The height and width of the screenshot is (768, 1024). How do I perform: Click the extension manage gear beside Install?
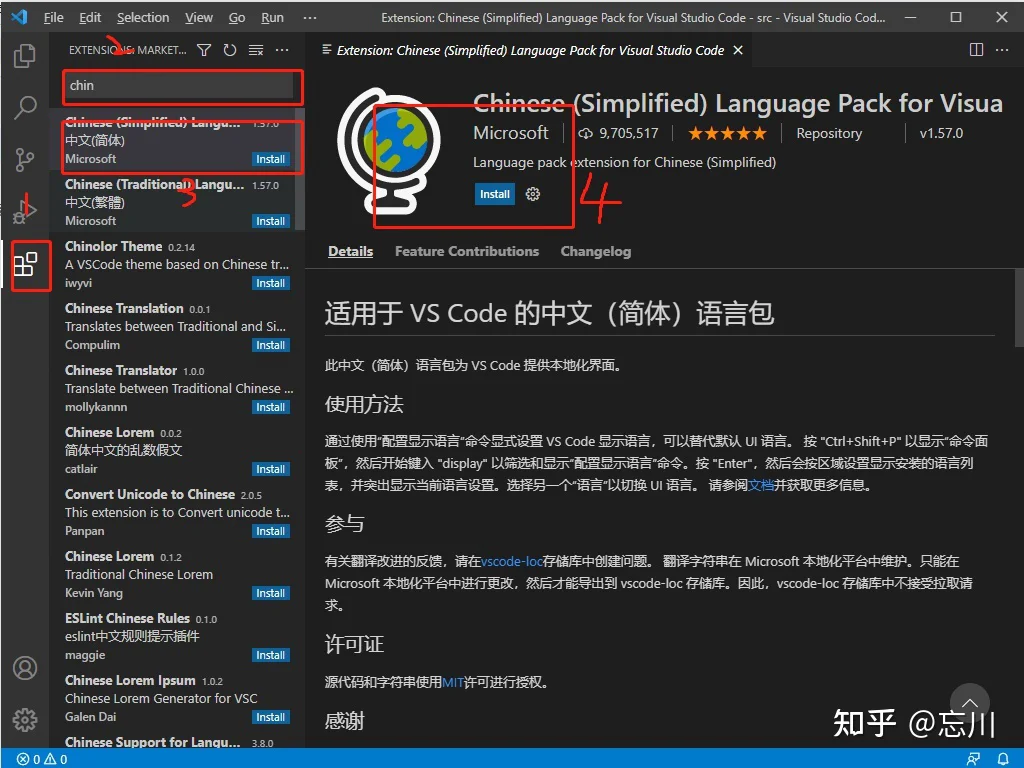pos(533,194)
